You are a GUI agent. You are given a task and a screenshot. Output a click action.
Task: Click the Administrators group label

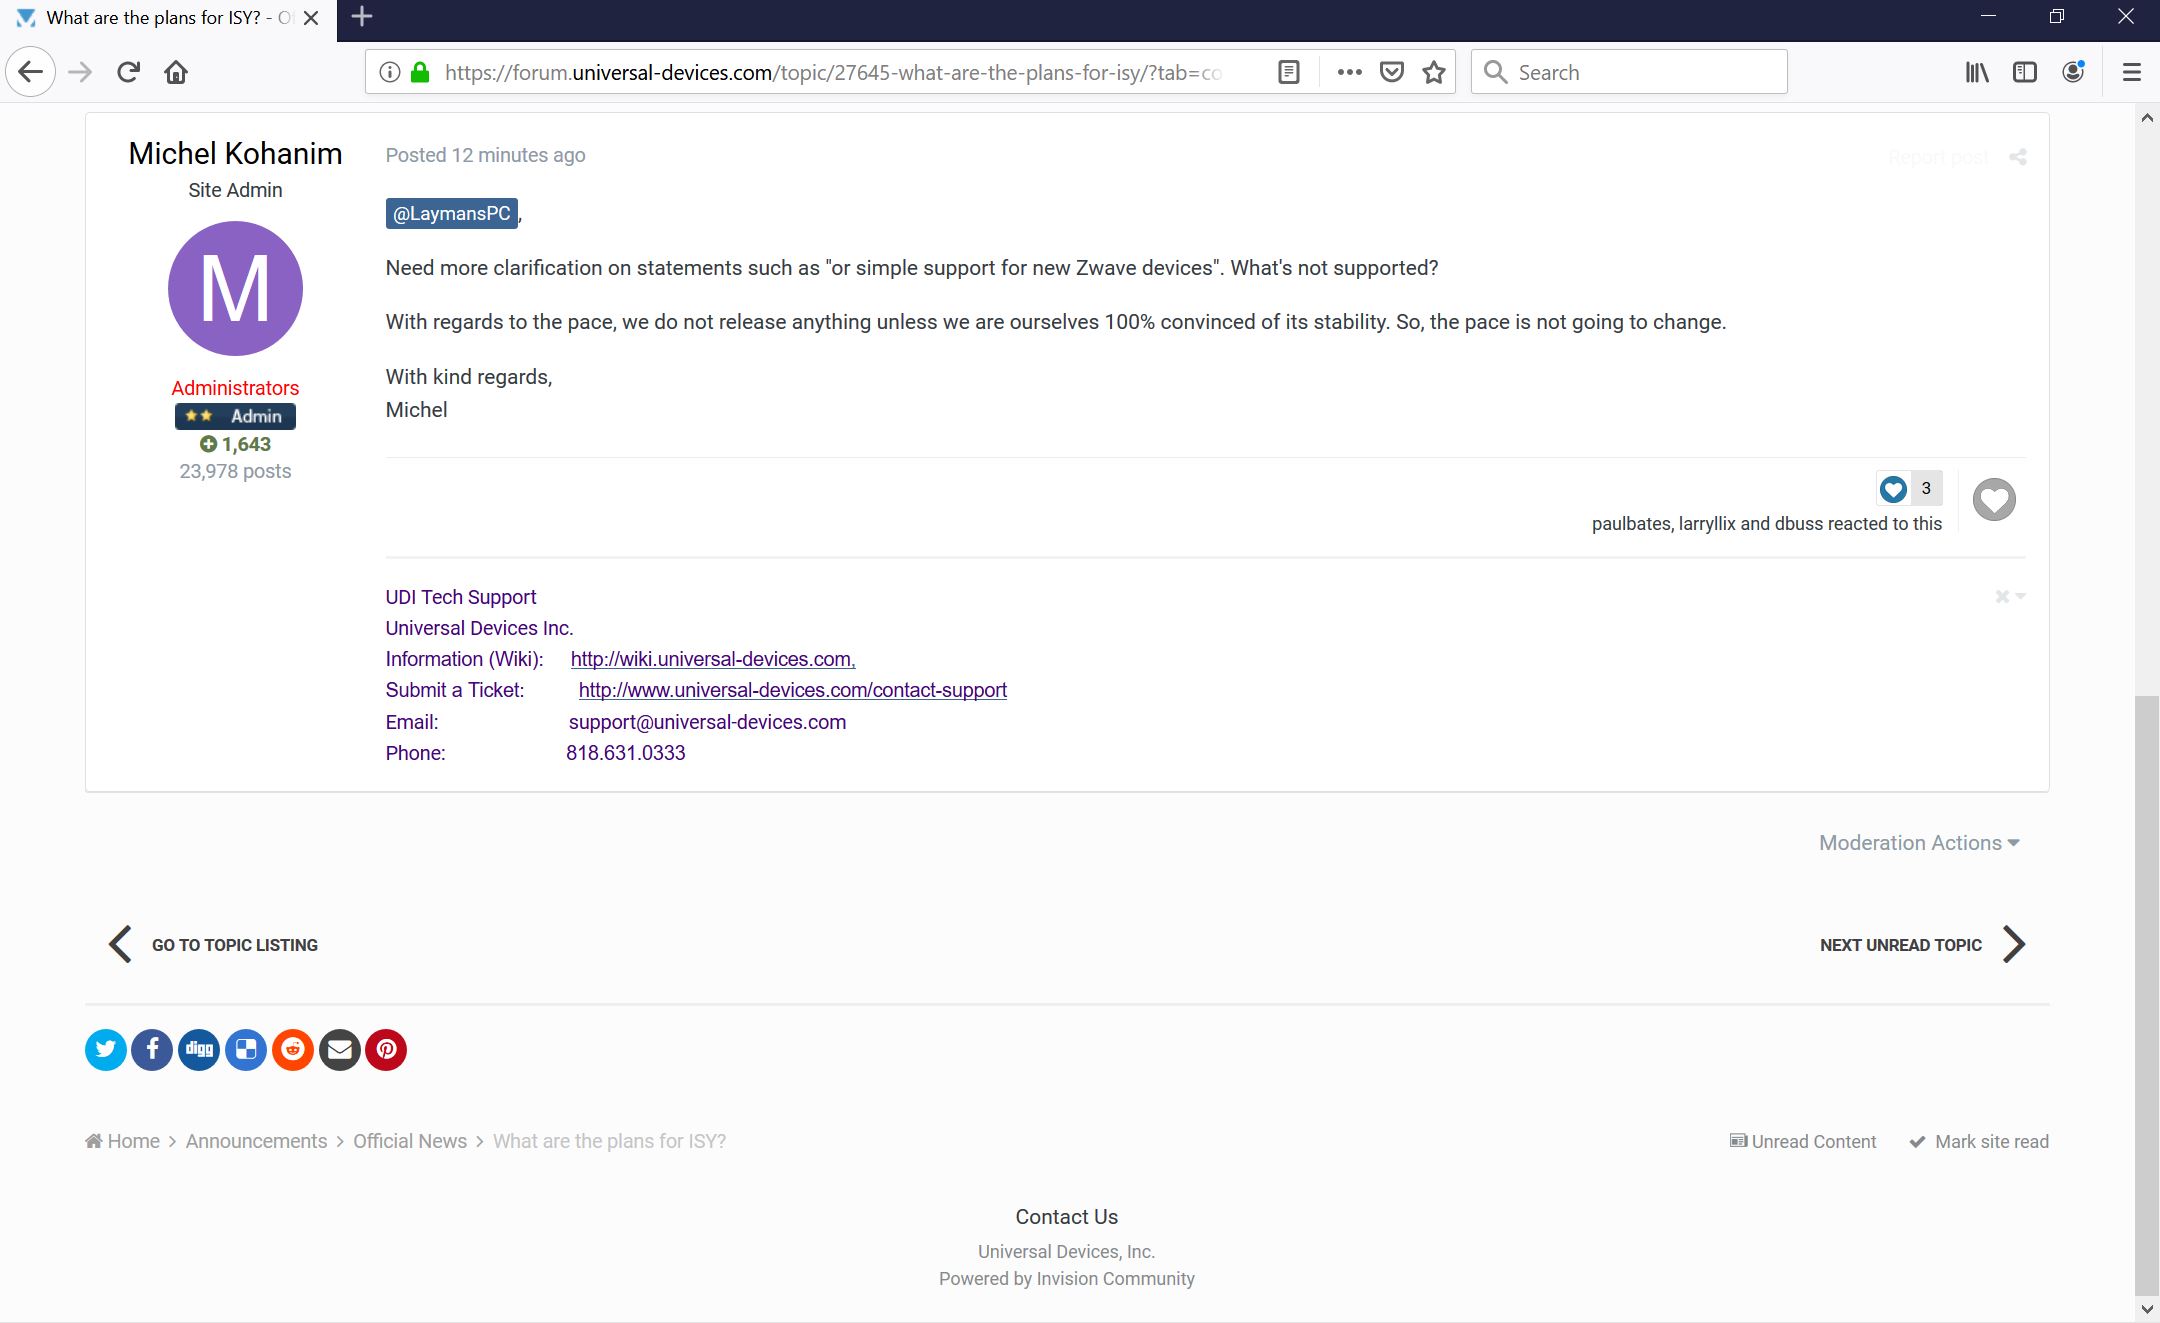coord(235,388)
